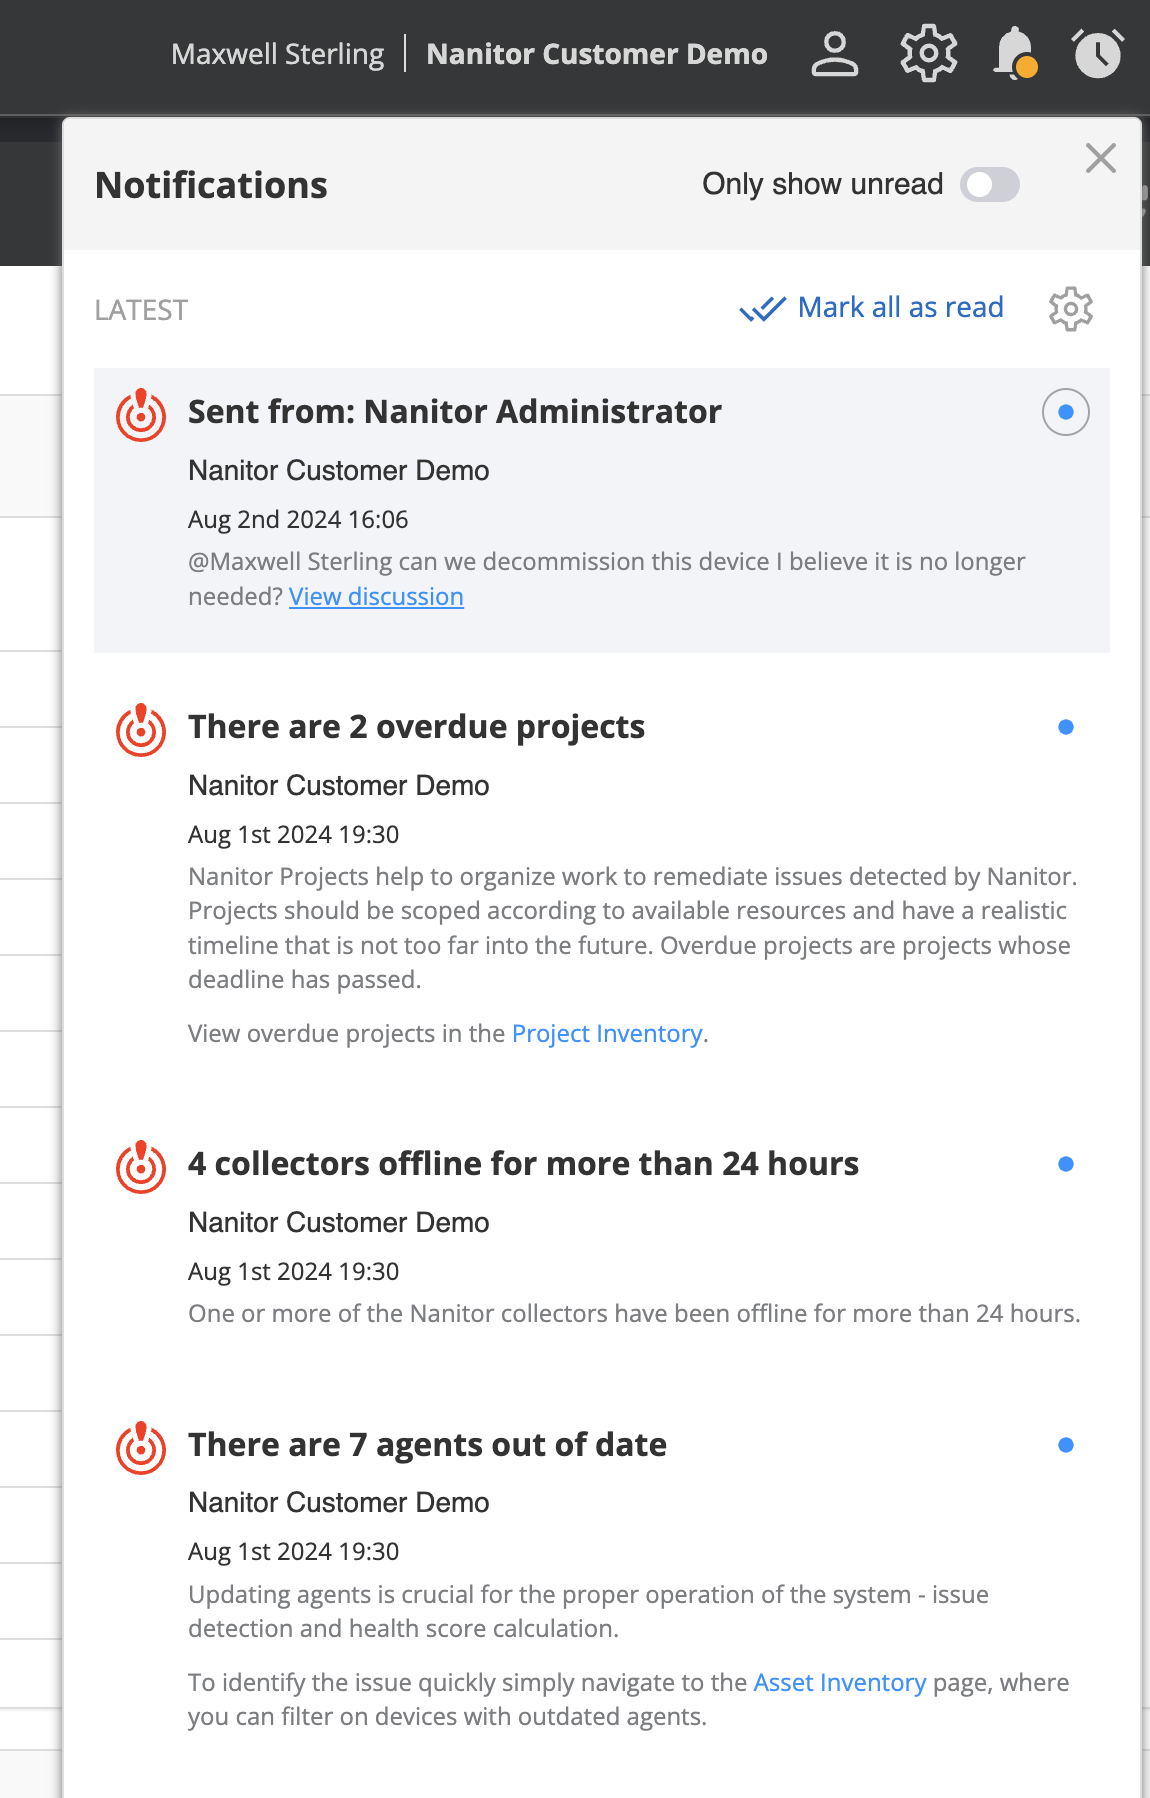Click alert icon beside collectors offline notification
Image resolution: width=1150 pixels, height=1798 pixels.
141,1167
